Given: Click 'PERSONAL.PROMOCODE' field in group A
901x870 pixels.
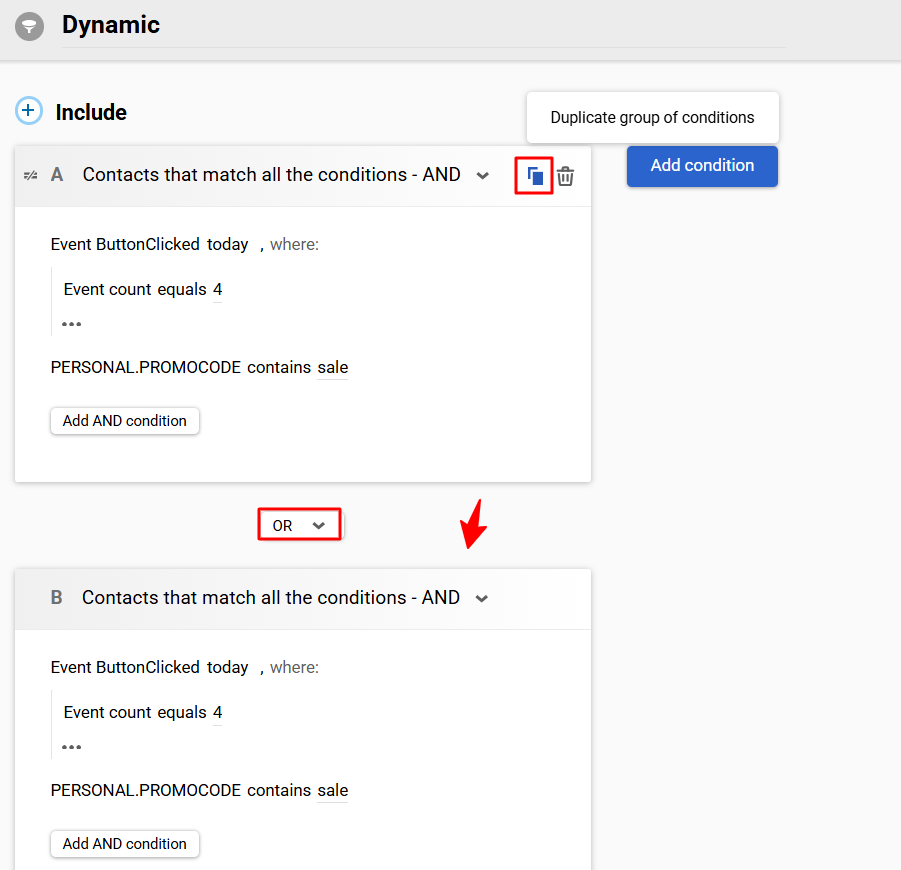Looking at the screenshot, I should pyautogui.click(x=146, y=367).
